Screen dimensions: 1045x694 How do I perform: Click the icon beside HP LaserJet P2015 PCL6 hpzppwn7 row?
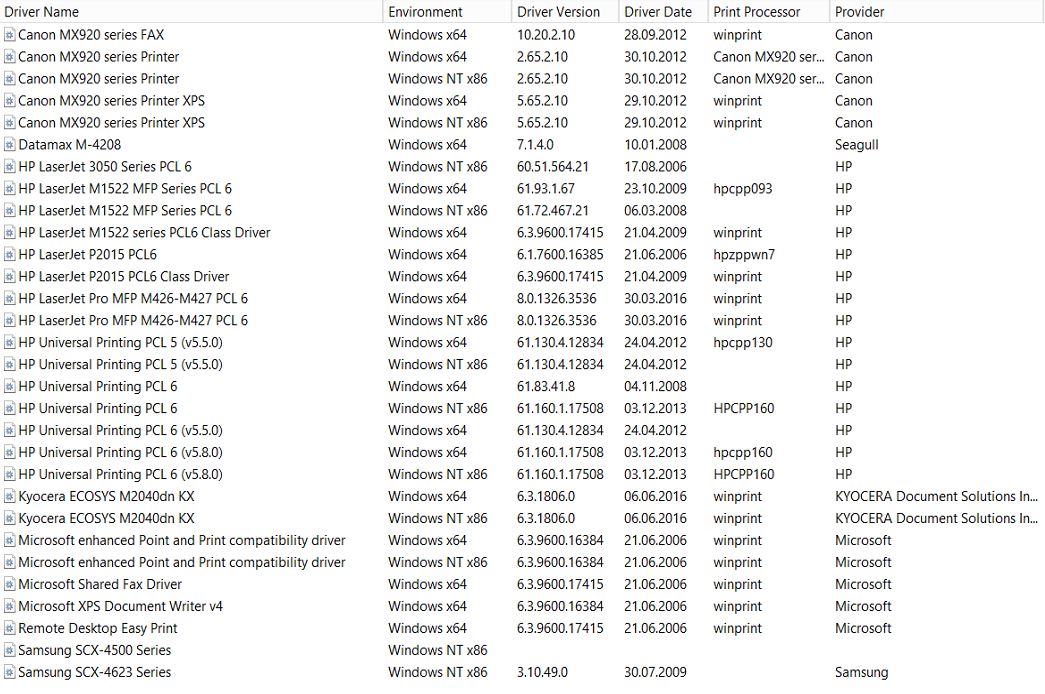(9, 255)
